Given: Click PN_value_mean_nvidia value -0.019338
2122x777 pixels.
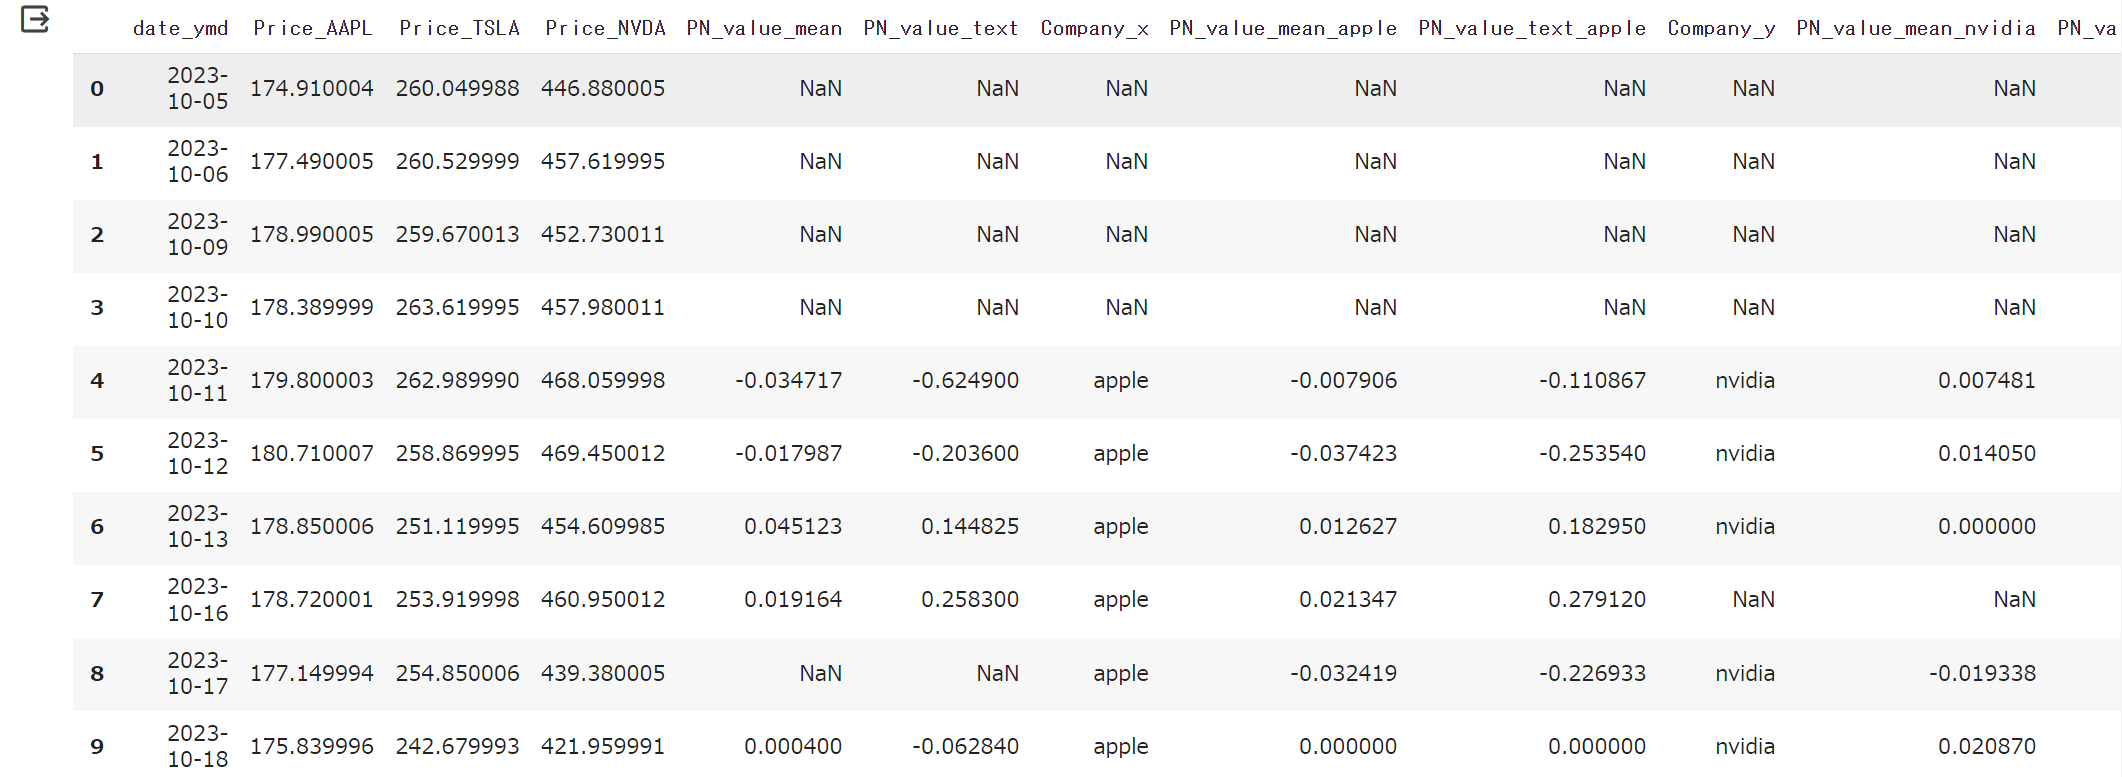Looking at the screenshot, I should pyautogui.click(x=1983, y=674).
